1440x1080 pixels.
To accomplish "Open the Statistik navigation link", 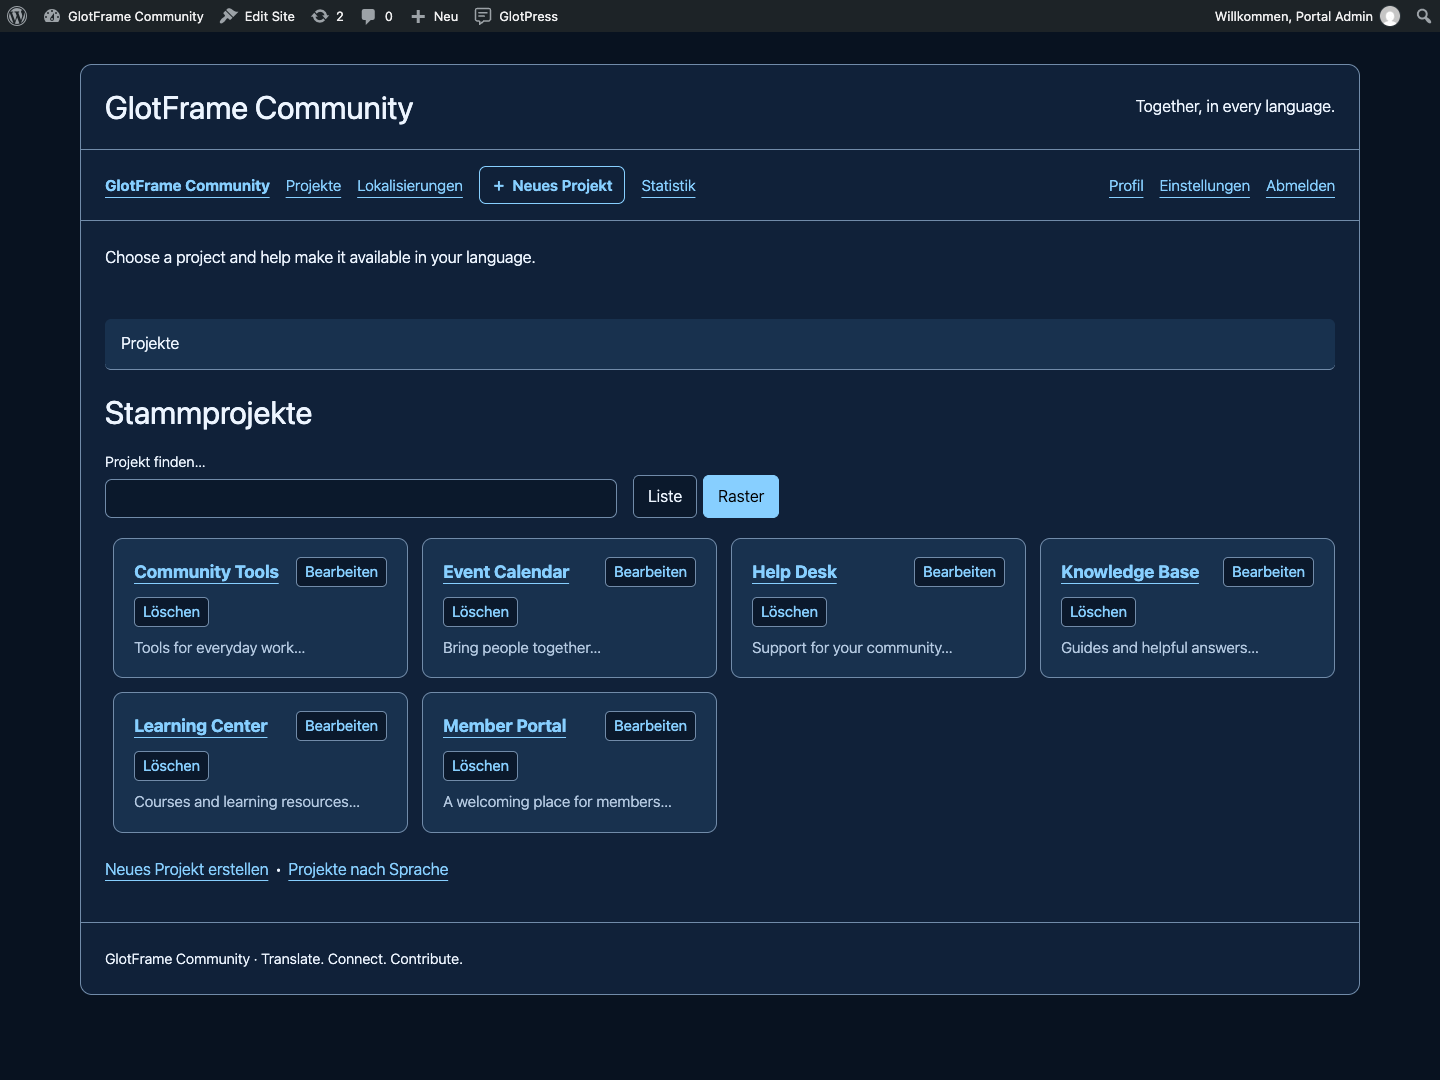I will point(668,186).
